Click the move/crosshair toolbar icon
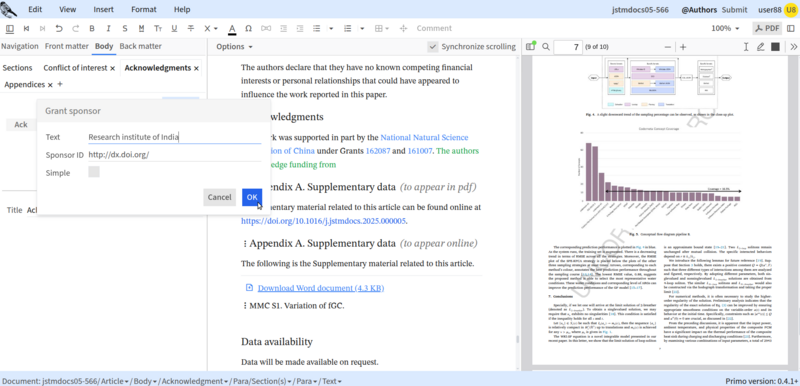This screenshot has height=386, width=800. 404,29
